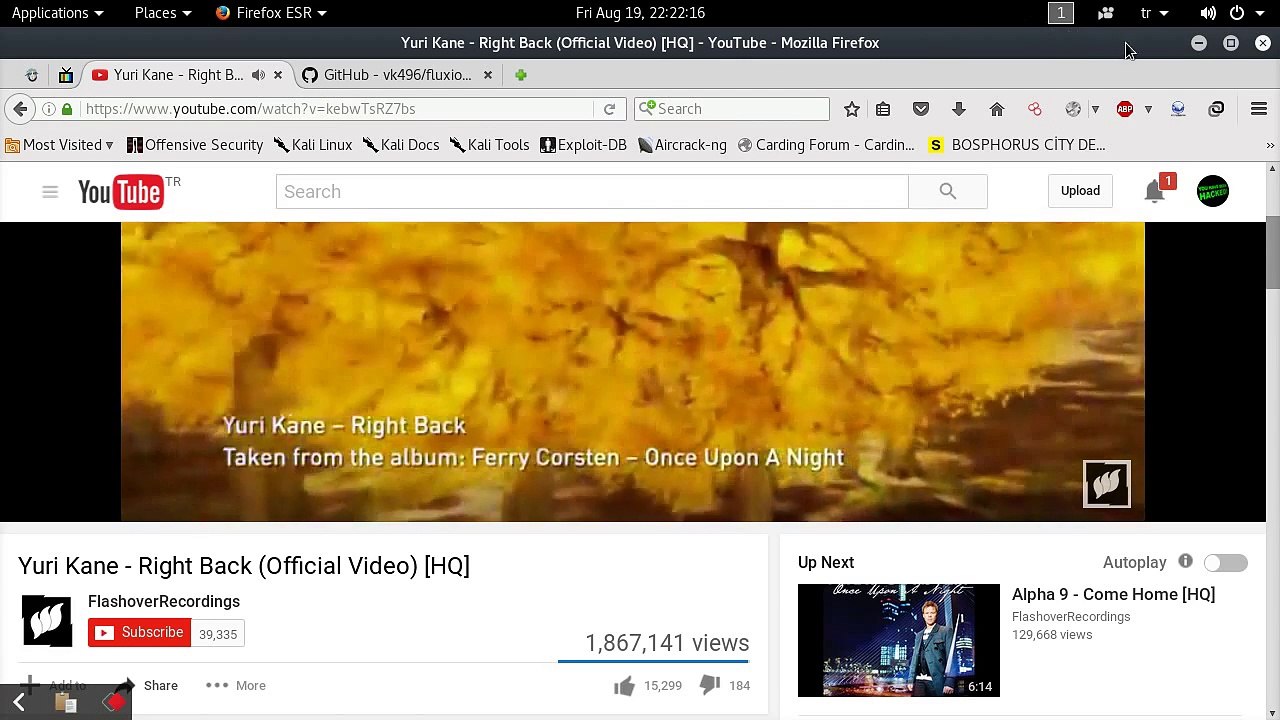Open FlashoverRecordings channel name link

pos(164,602)
